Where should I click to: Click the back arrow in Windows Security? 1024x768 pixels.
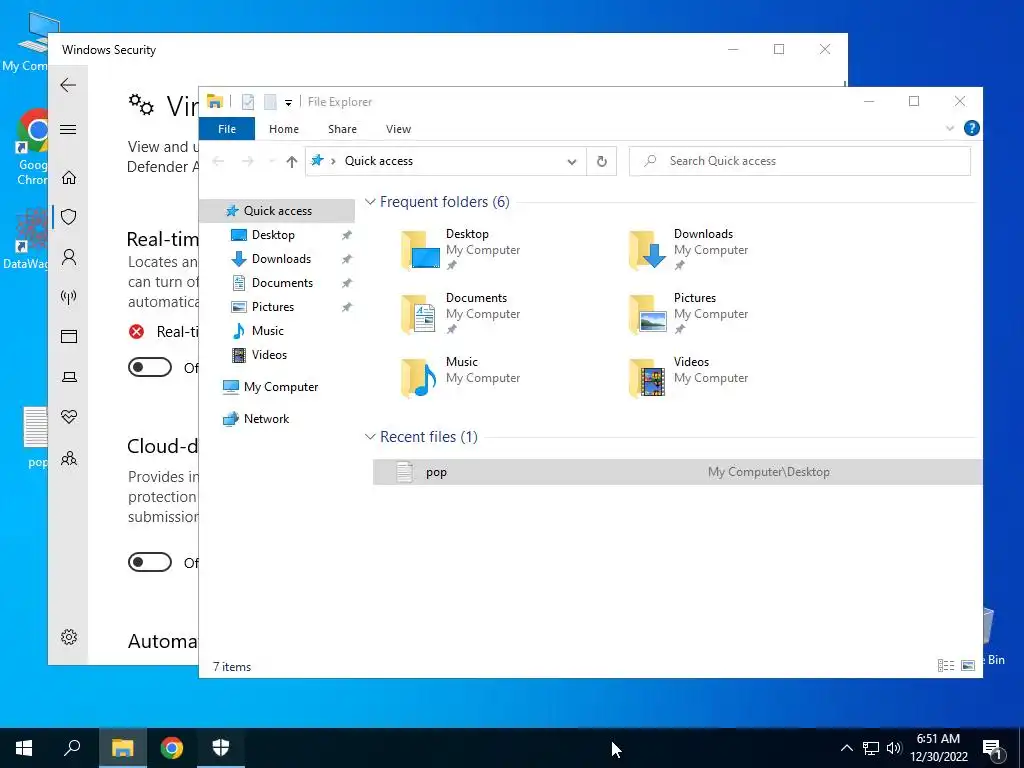(68, 85)
